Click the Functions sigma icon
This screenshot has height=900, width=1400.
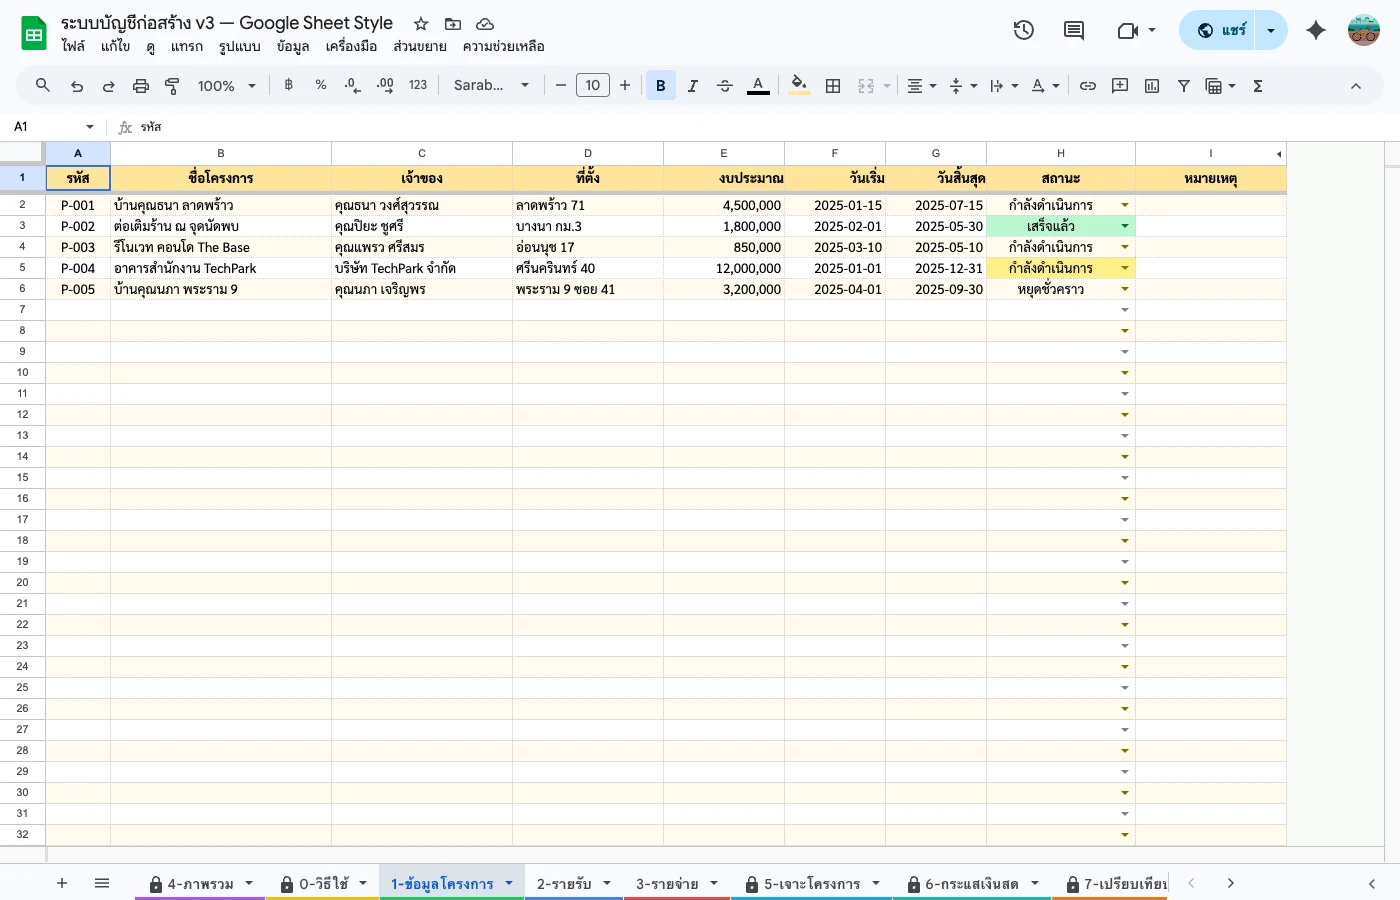tap(1256, 85)
